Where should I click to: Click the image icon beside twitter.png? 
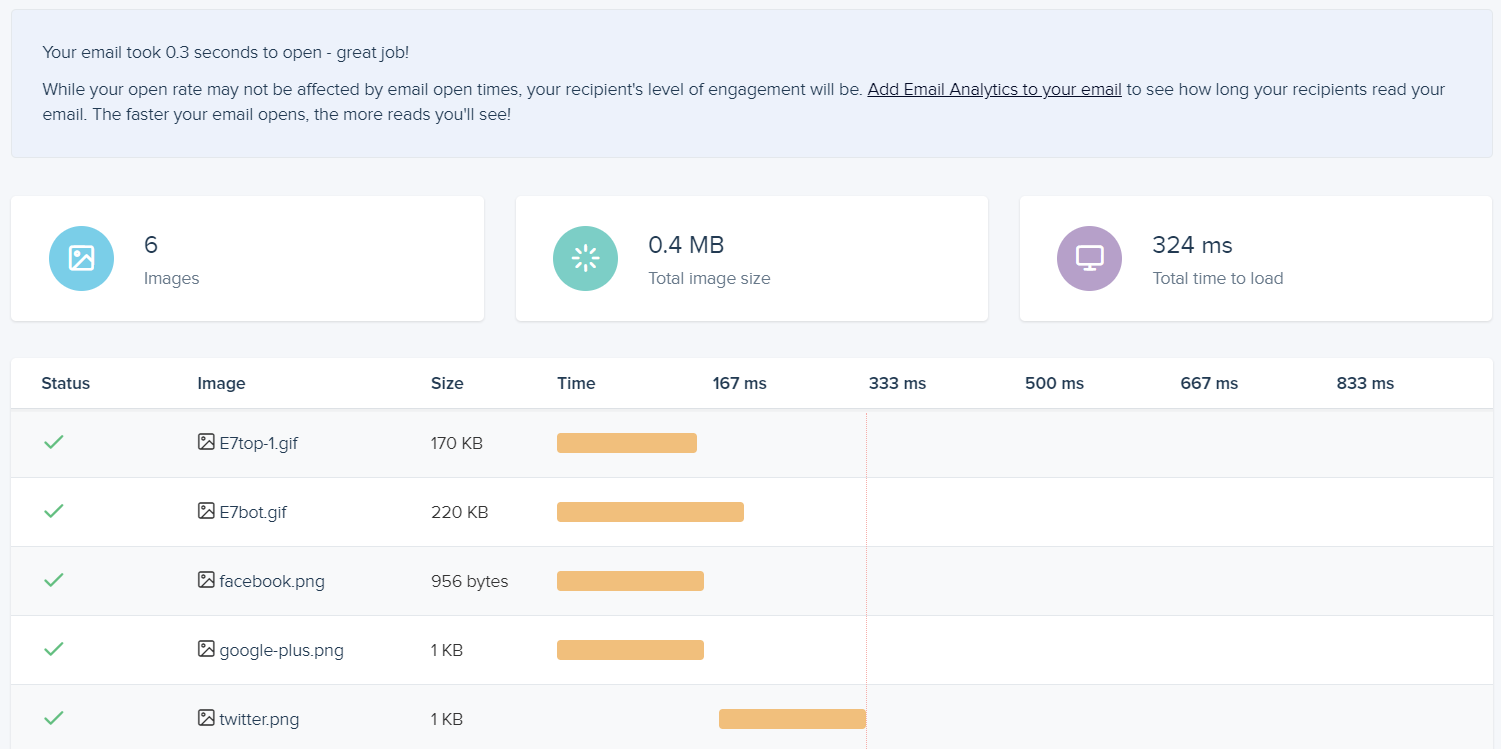pos(206,718)
